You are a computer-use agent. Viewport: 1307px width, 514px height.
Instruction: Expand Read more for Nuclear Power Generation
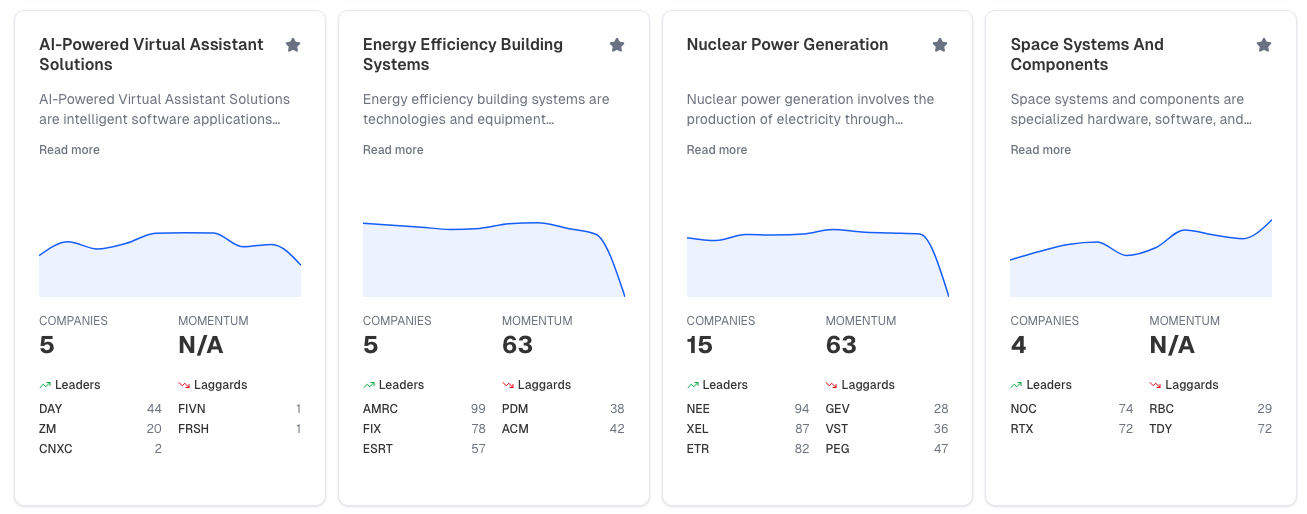716,150
